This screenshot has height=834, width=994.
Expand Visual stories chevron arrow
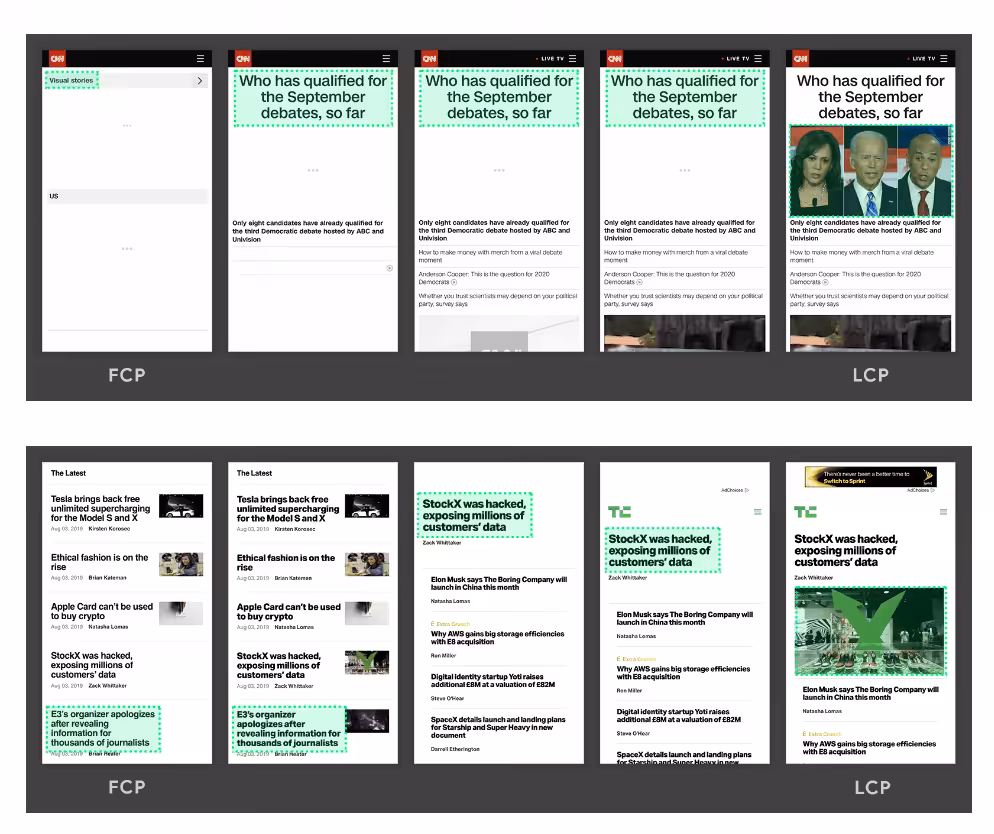[200, 80]
